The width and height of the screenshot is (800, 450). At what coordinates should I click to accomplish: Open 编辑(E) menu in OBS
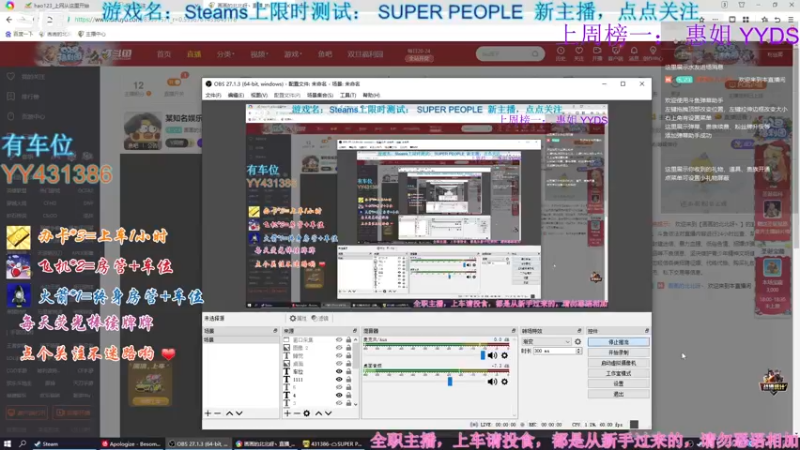(x=236, y=95)
